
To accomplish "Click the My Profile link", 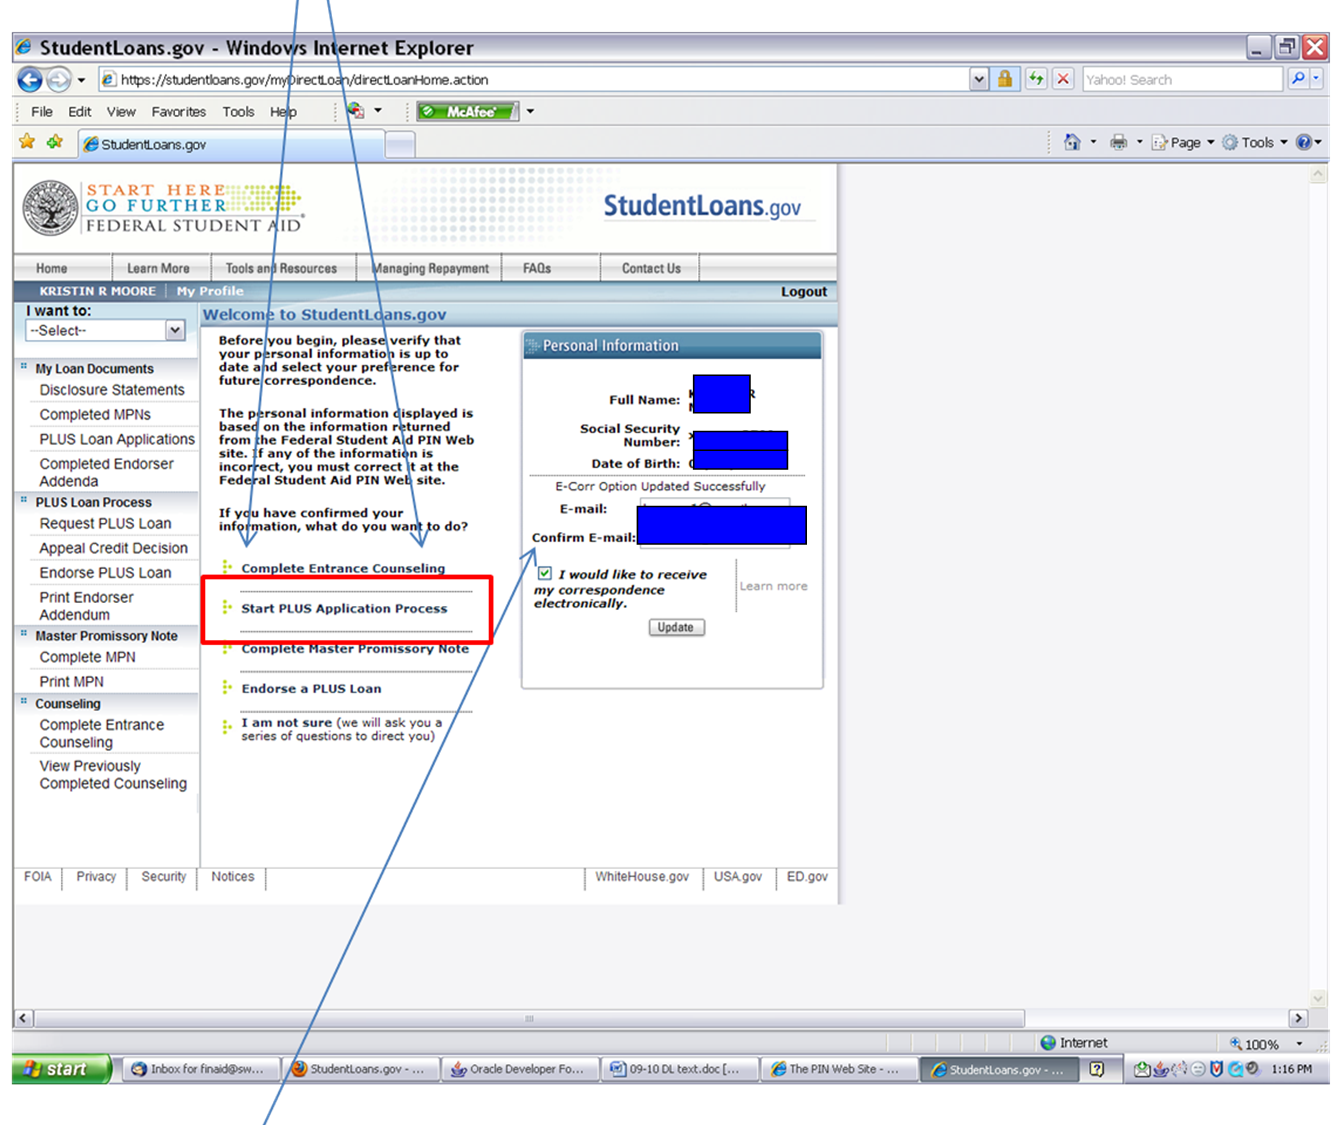I will pyautogui.click(x=210, y=291).
